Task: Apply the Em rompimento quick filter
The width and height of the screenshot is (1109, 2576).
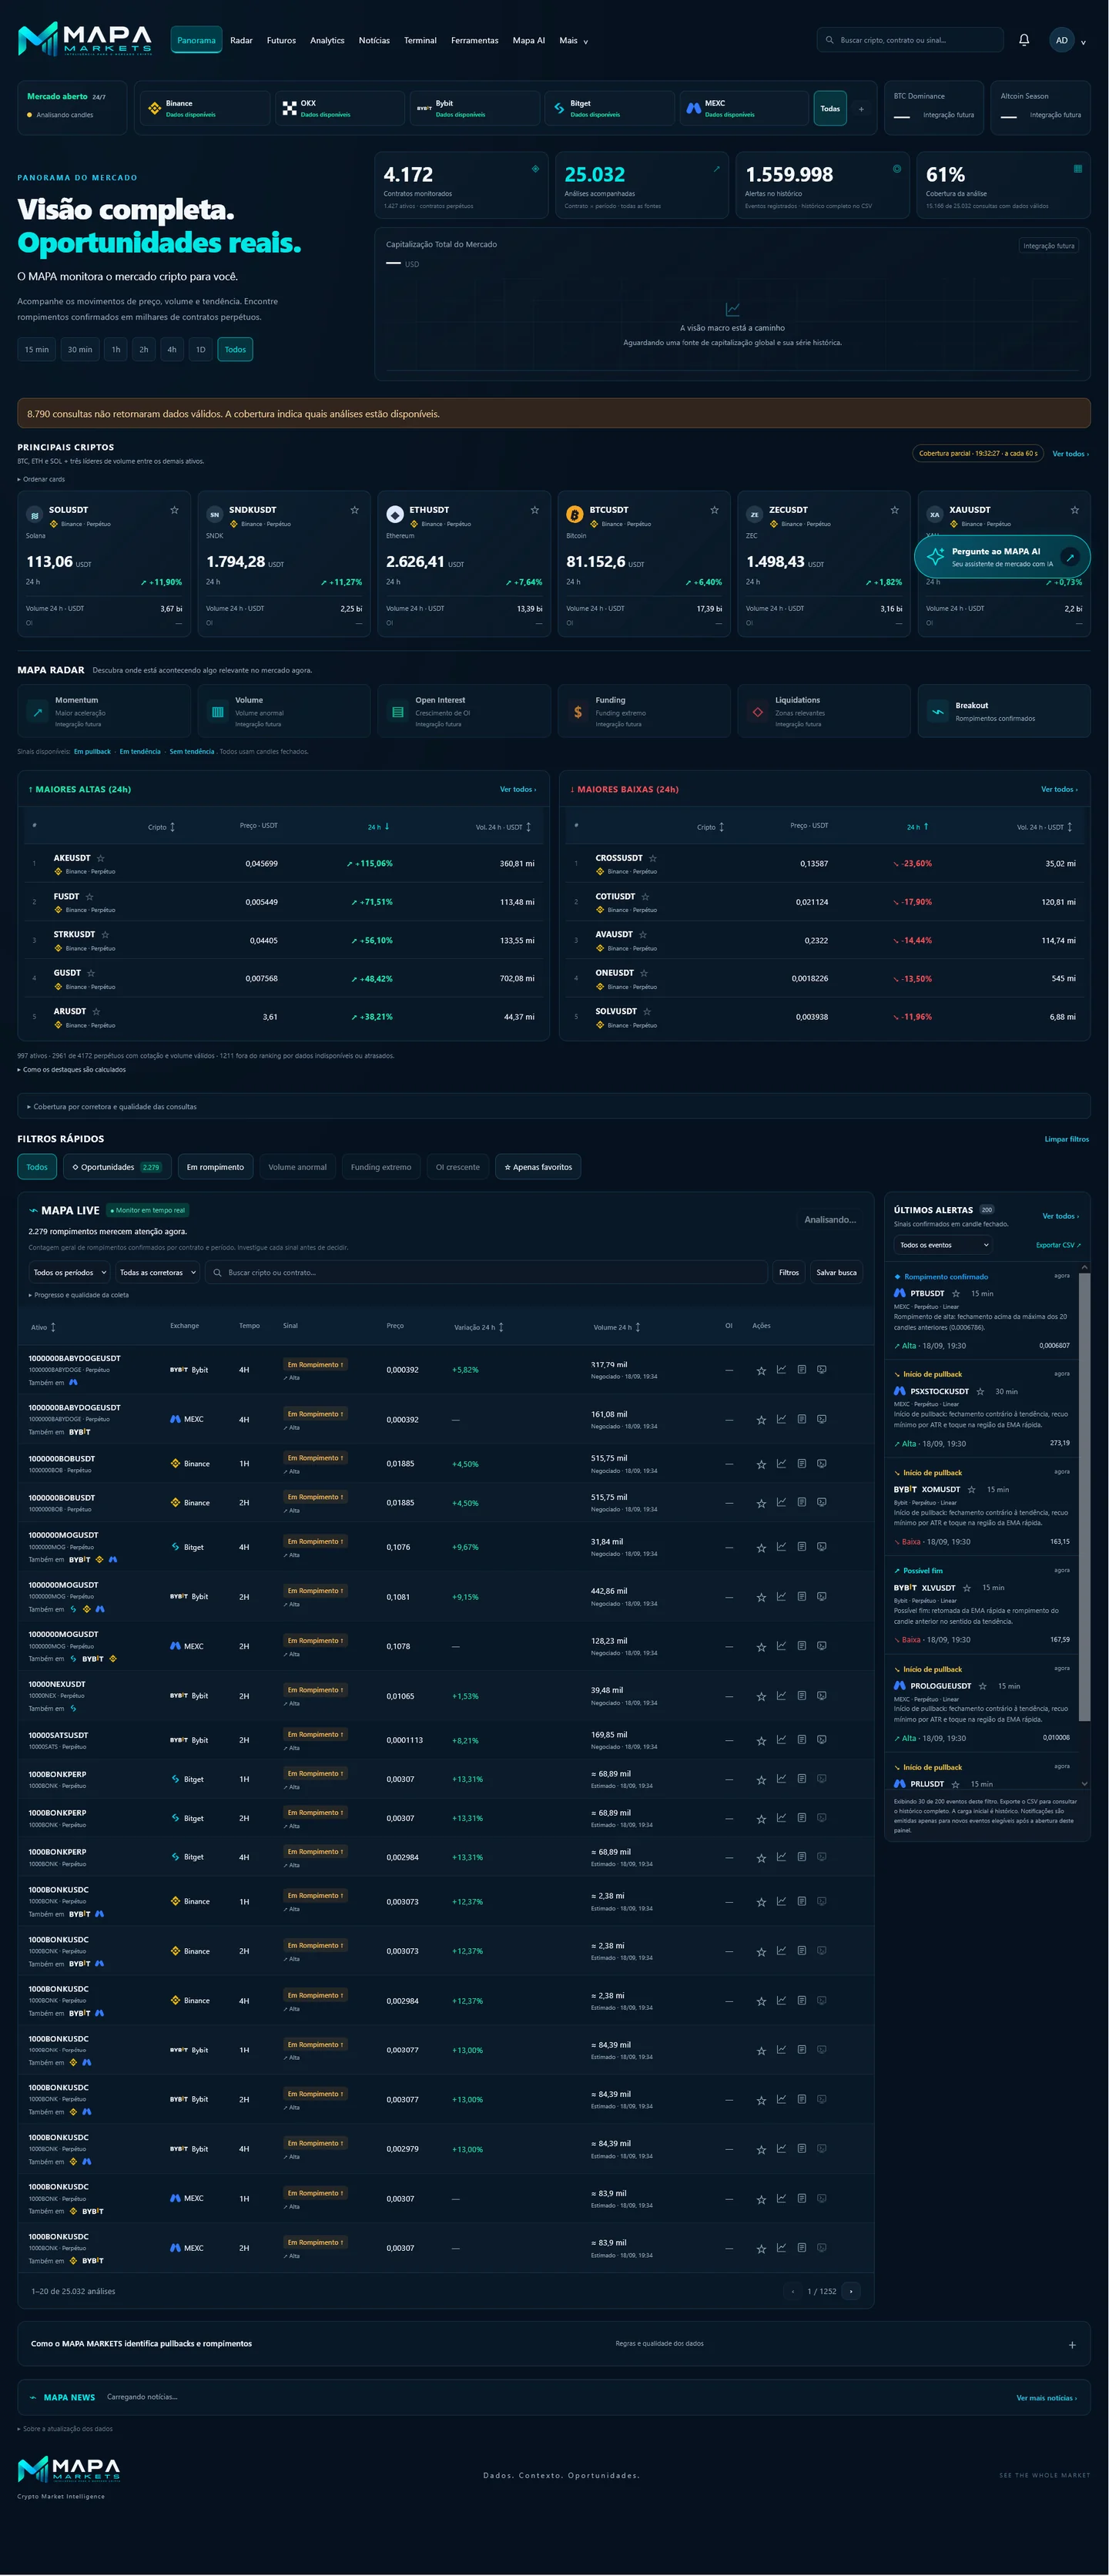Action: coord(215,1167)
